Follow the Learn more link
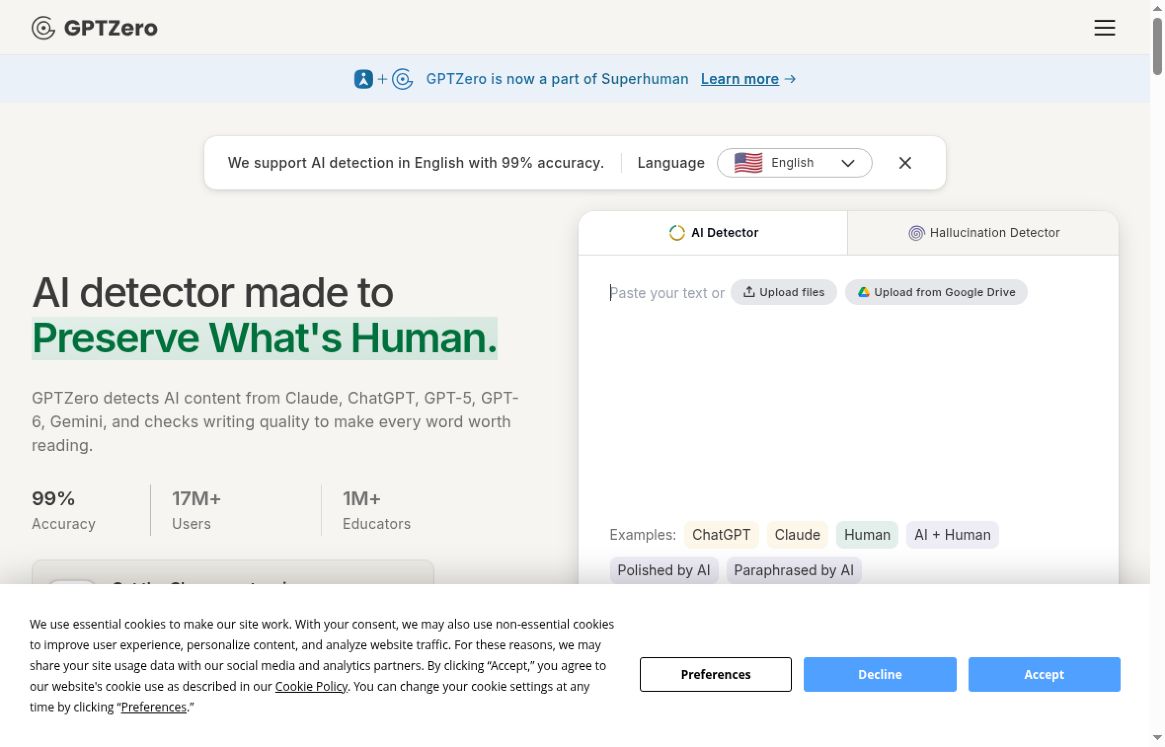This screenshot has height=747, width=1165. [x=739, y=79]
